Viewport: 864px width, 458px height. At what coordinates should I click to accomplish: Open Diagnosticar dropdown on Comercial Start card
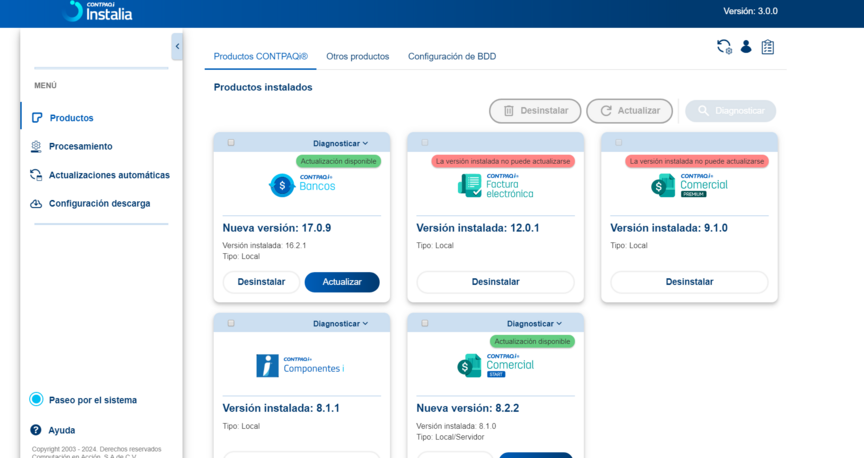(534, 324)
